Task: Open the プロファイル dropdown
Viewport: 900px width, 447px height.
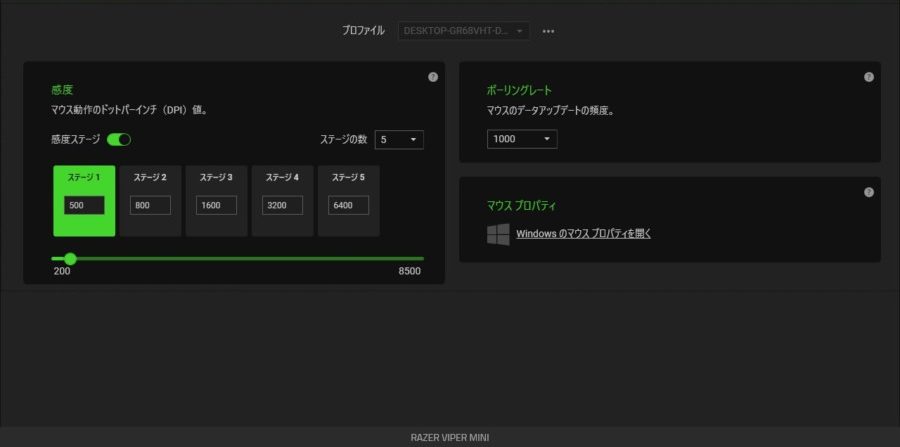Action: (463, 31)
